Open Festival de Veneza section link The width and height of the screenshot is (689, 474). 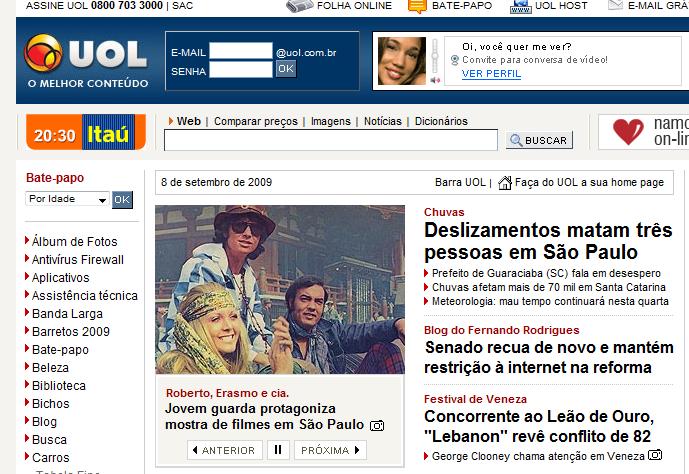coord(475,399)
